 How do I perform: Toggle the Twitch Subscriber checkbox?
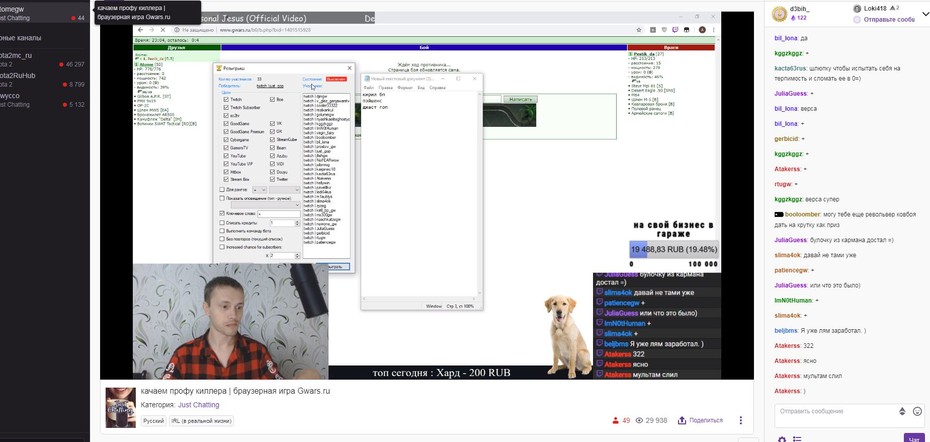[226, 107]
